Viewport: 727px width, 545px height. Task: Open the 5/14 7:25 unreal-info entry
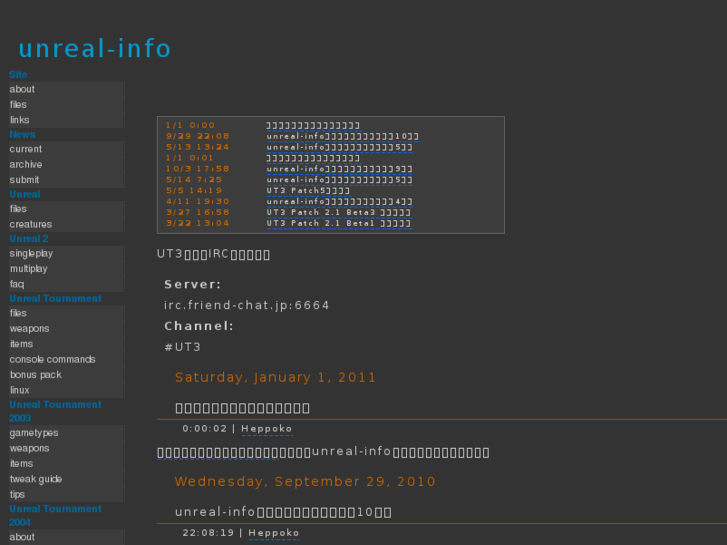pyautogui.click(x=339, y=180)
